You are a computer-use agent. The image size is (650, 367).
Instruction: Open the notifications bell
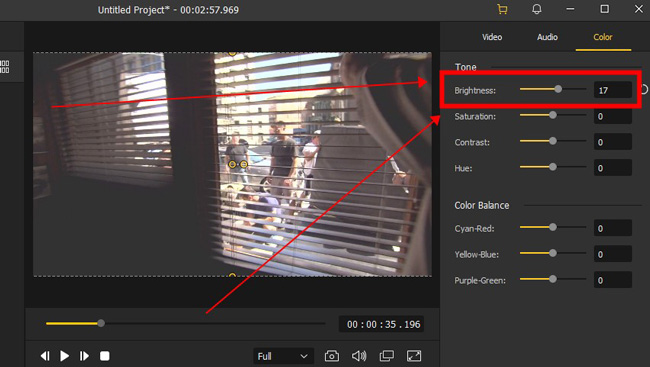tap(536, 9)
